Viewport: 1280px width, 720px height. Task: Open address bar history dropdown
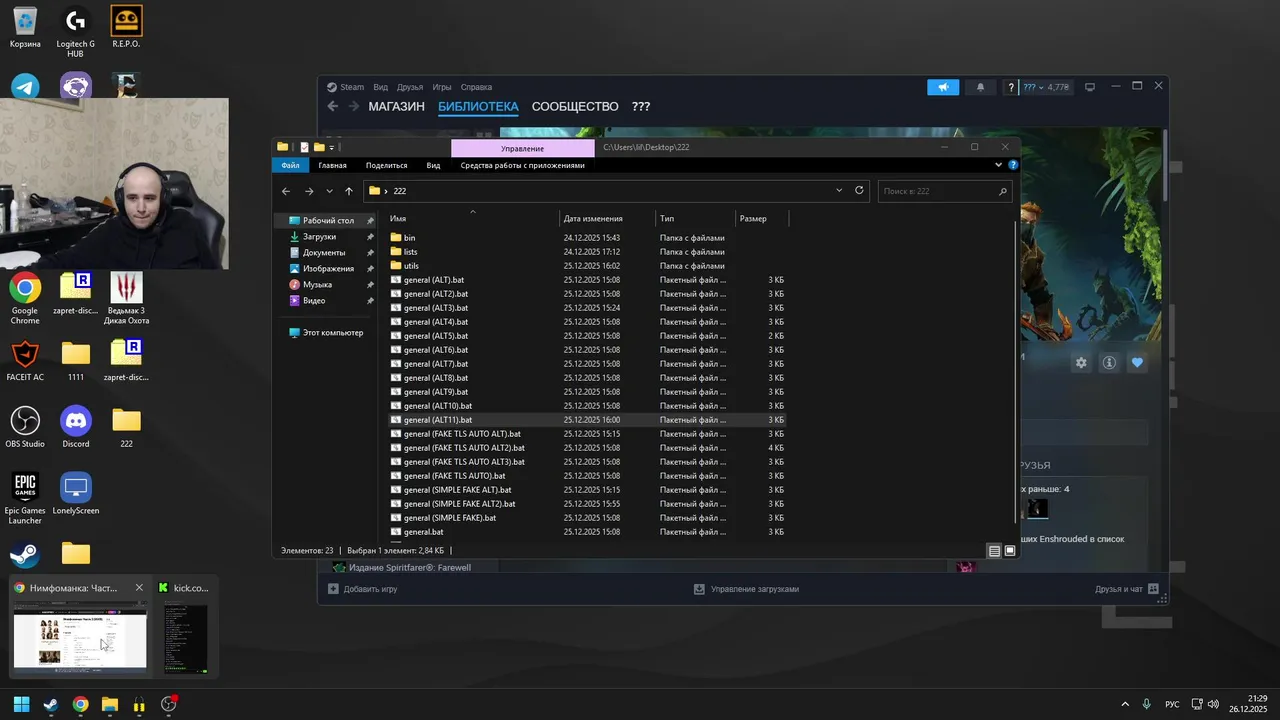coord(839,190)
